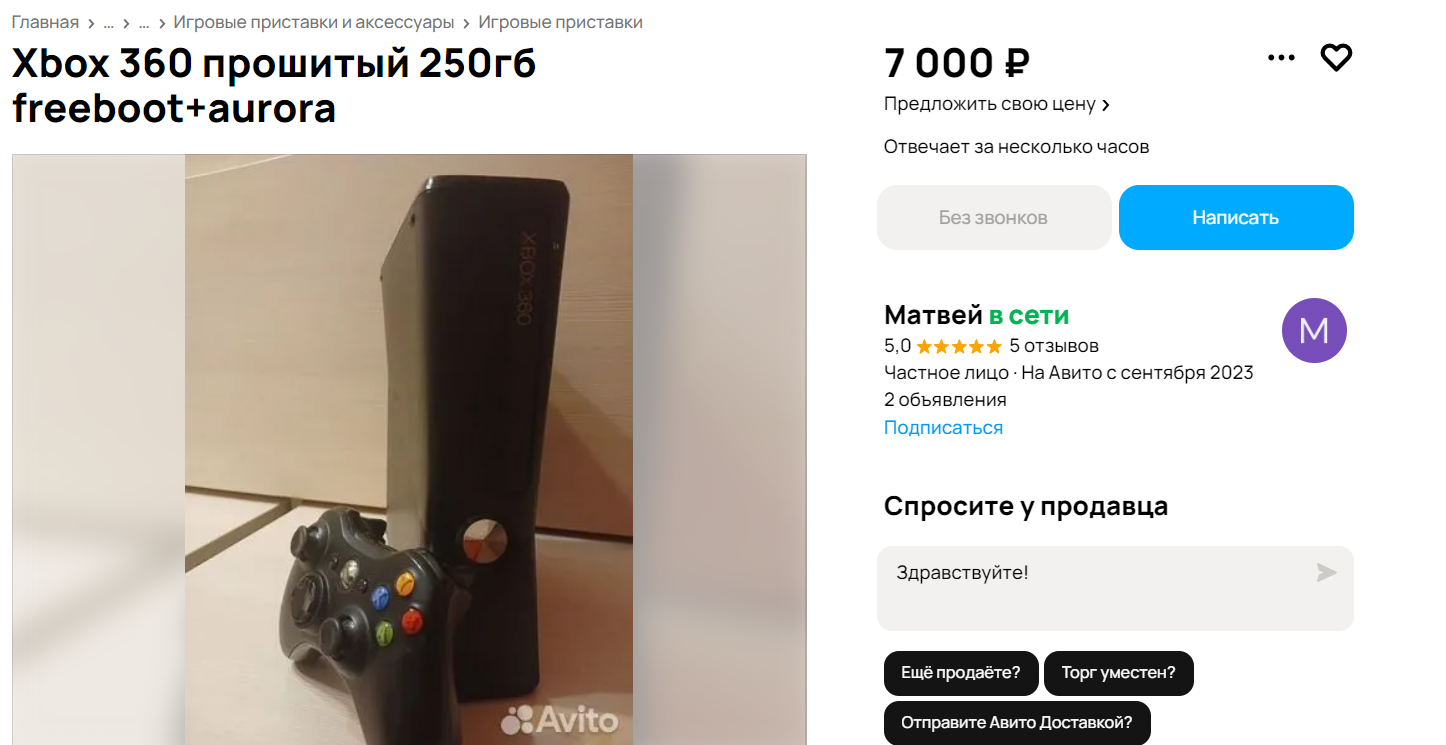Go to 'Главная' breadcrumb
Screen dimensions: 1446x745
click(45, 22)
